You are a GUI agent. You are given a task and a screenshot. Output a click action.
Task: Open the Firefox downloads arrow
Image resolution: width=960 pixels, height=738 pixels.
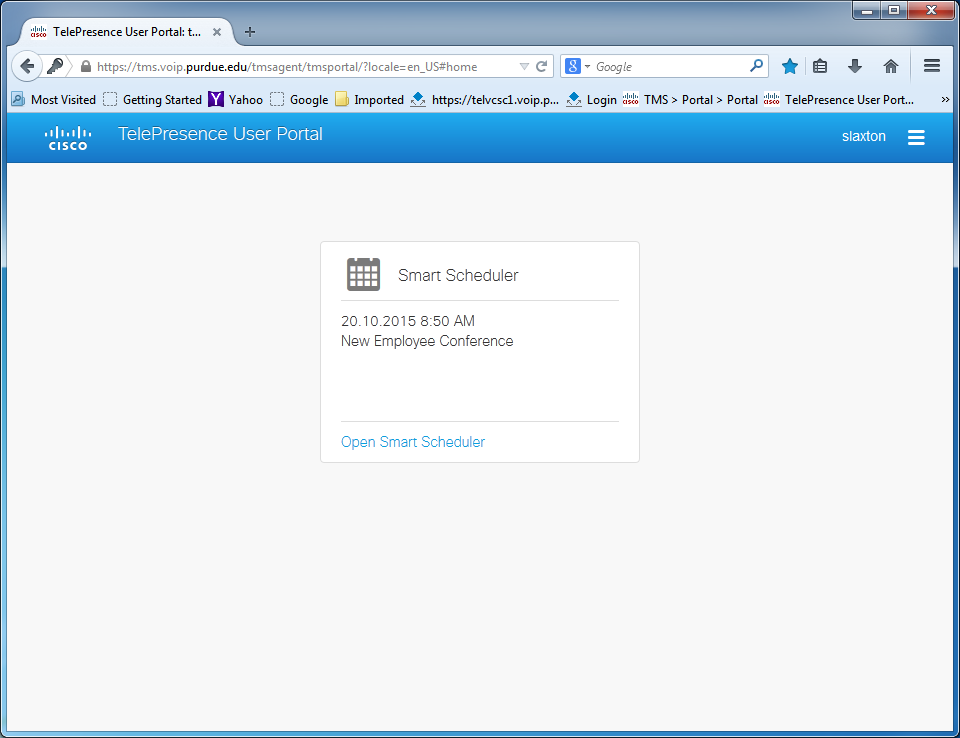point(855,66)
